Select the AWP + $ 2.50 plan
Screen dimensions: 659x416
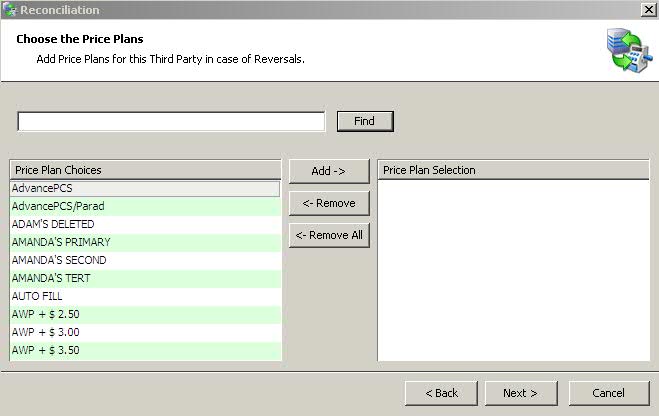tap(145, 314)
